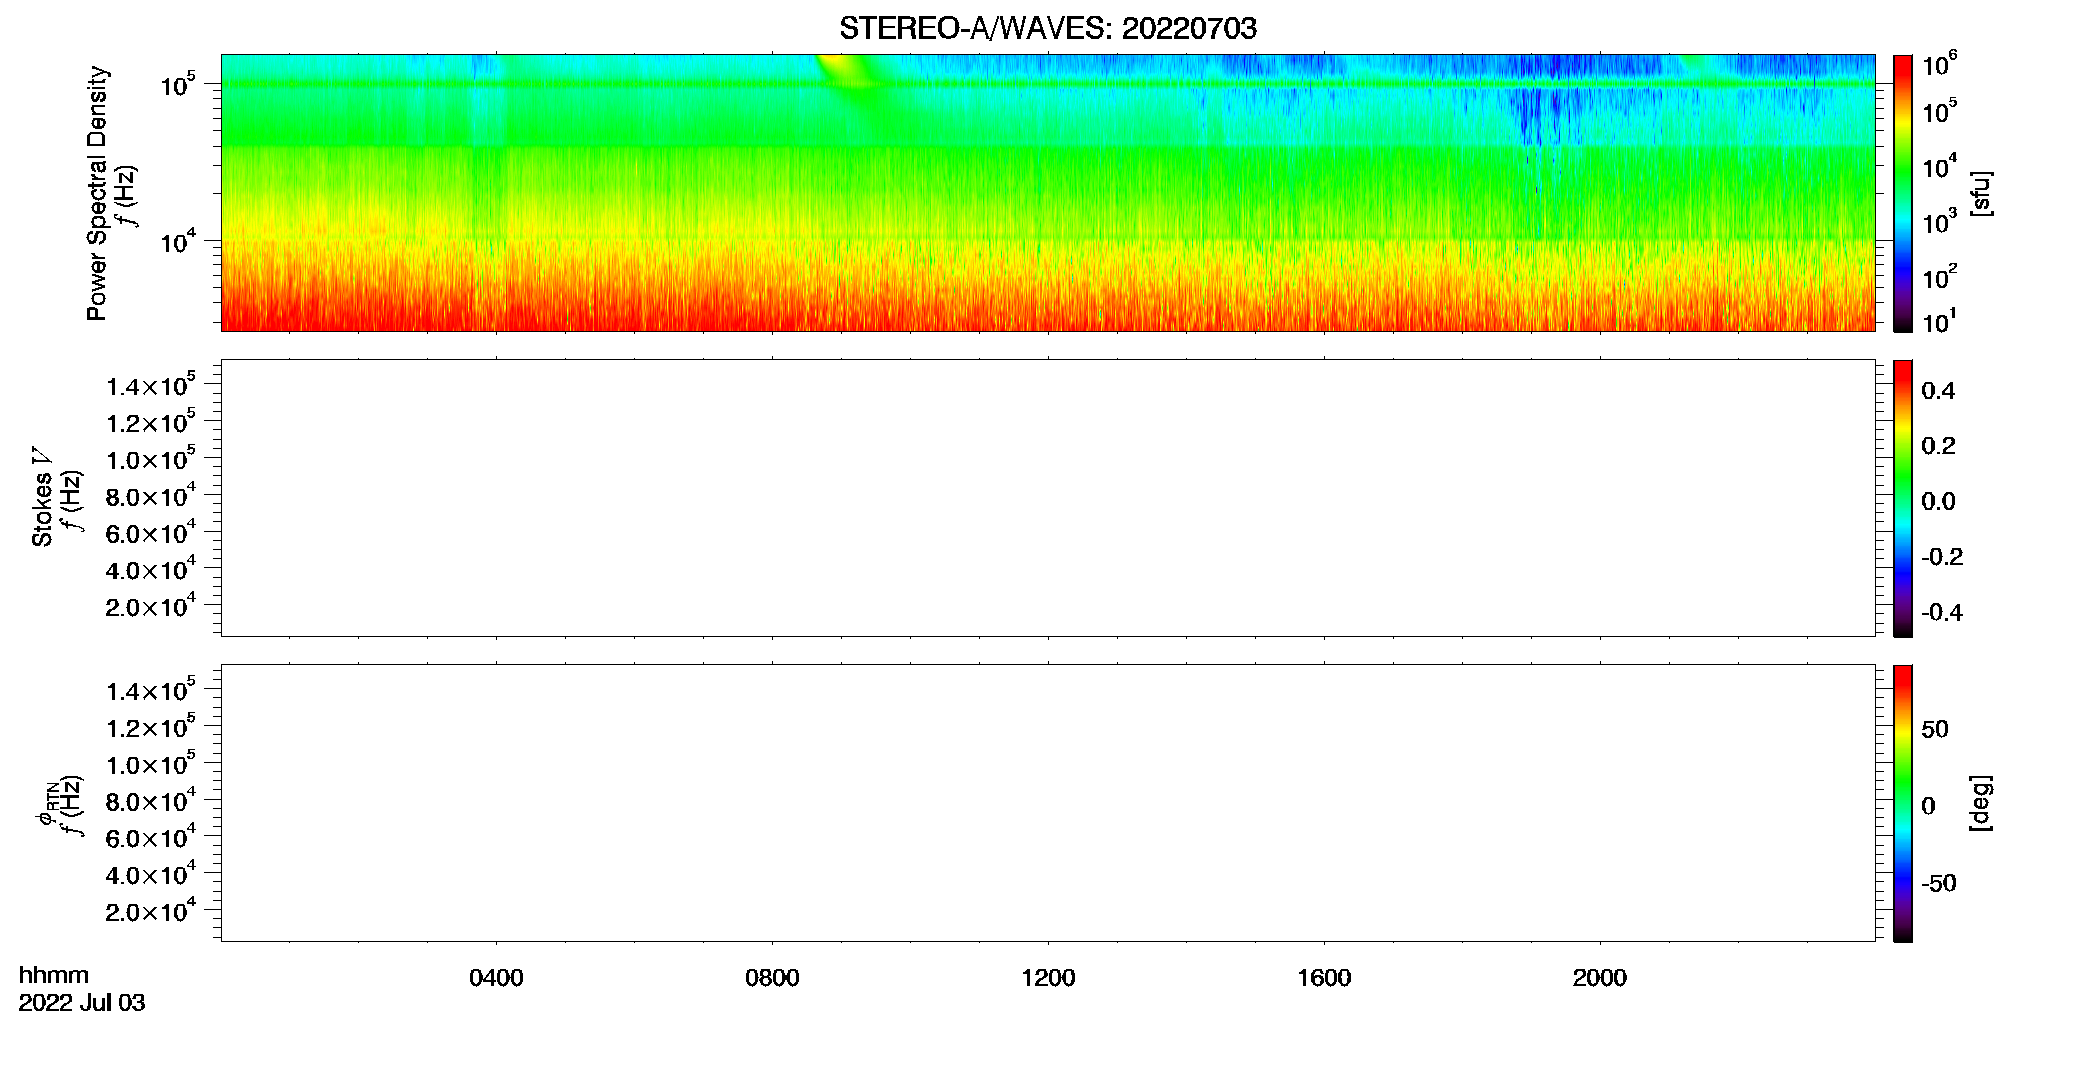Click the empty Stokes V plot panel

[x=1048, y=498]
